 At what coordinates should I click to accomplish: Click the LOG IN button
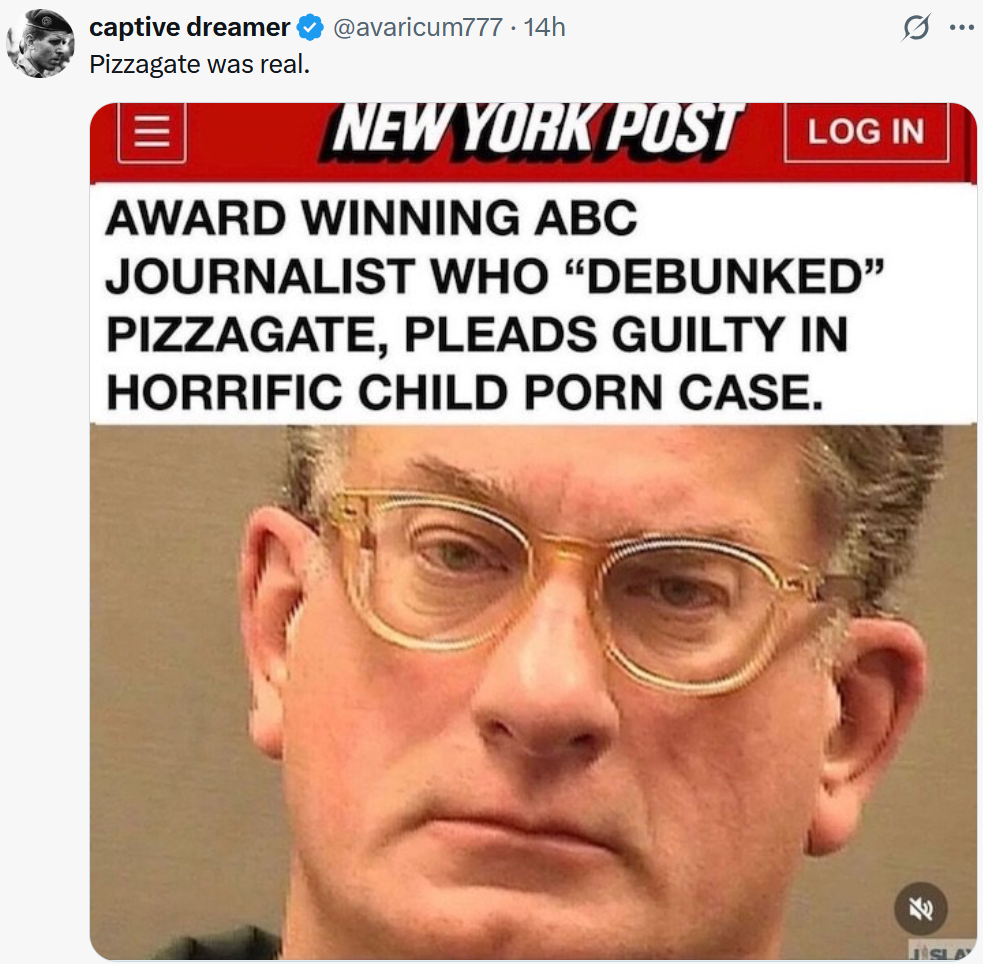(866, 132)
